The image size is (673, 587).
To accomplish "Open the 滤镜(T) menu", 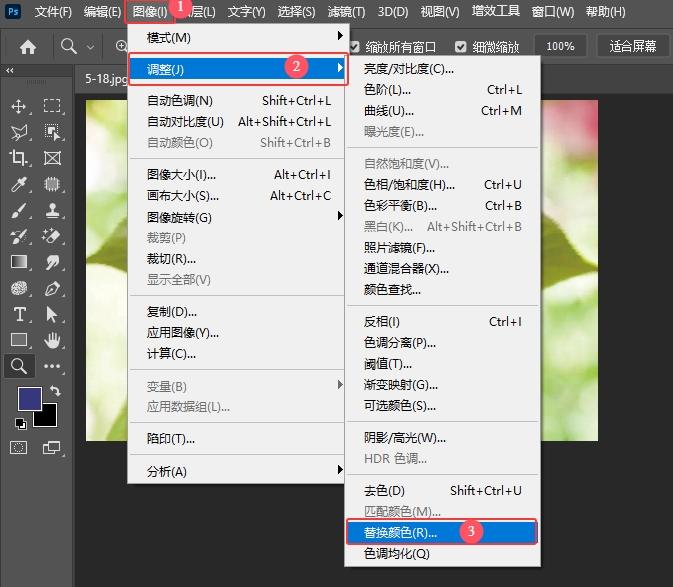I will 346,12.
